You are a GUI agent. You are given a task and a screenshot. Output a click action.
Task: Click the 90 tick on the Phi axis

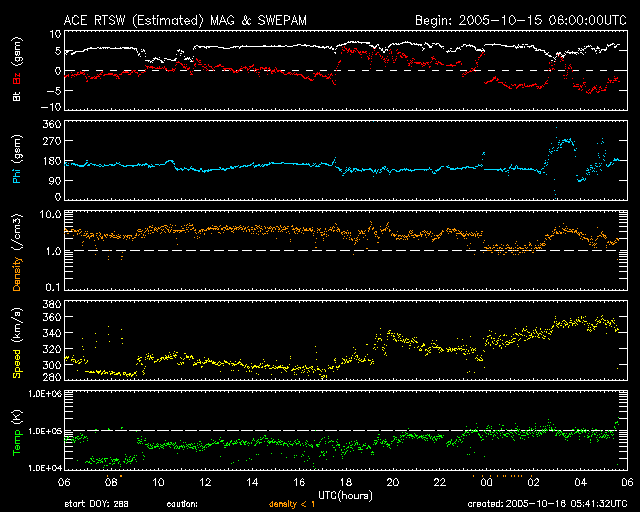coord(55,181)
